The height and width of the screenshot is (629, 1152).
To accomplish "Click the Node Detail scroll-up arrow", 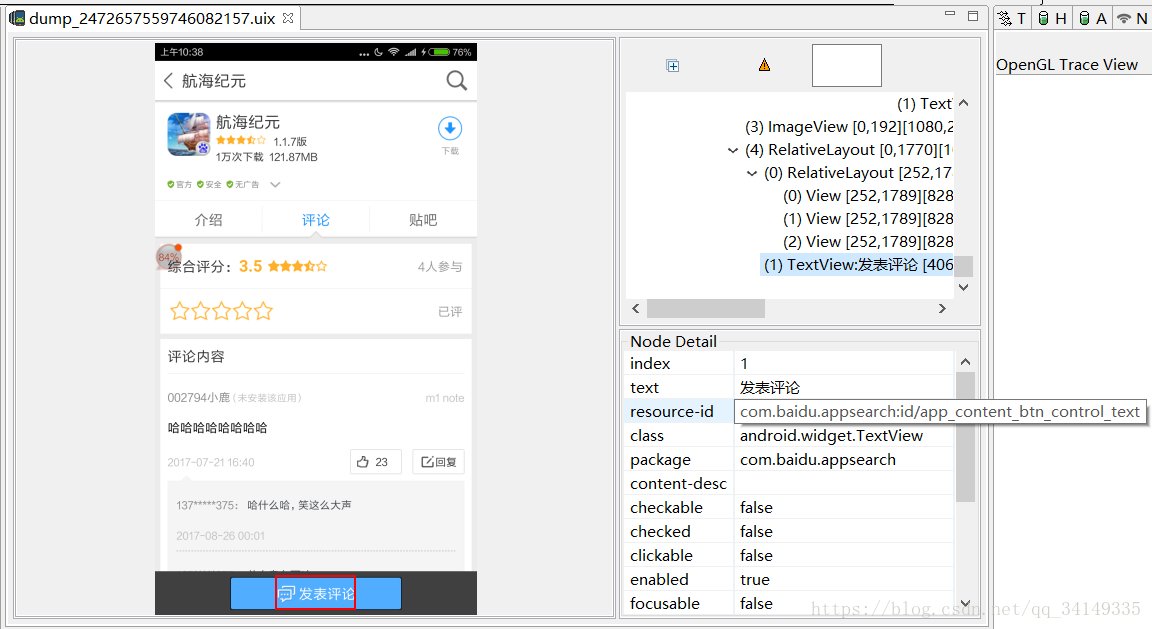I will pyautogui.click(x=965, y=362).
